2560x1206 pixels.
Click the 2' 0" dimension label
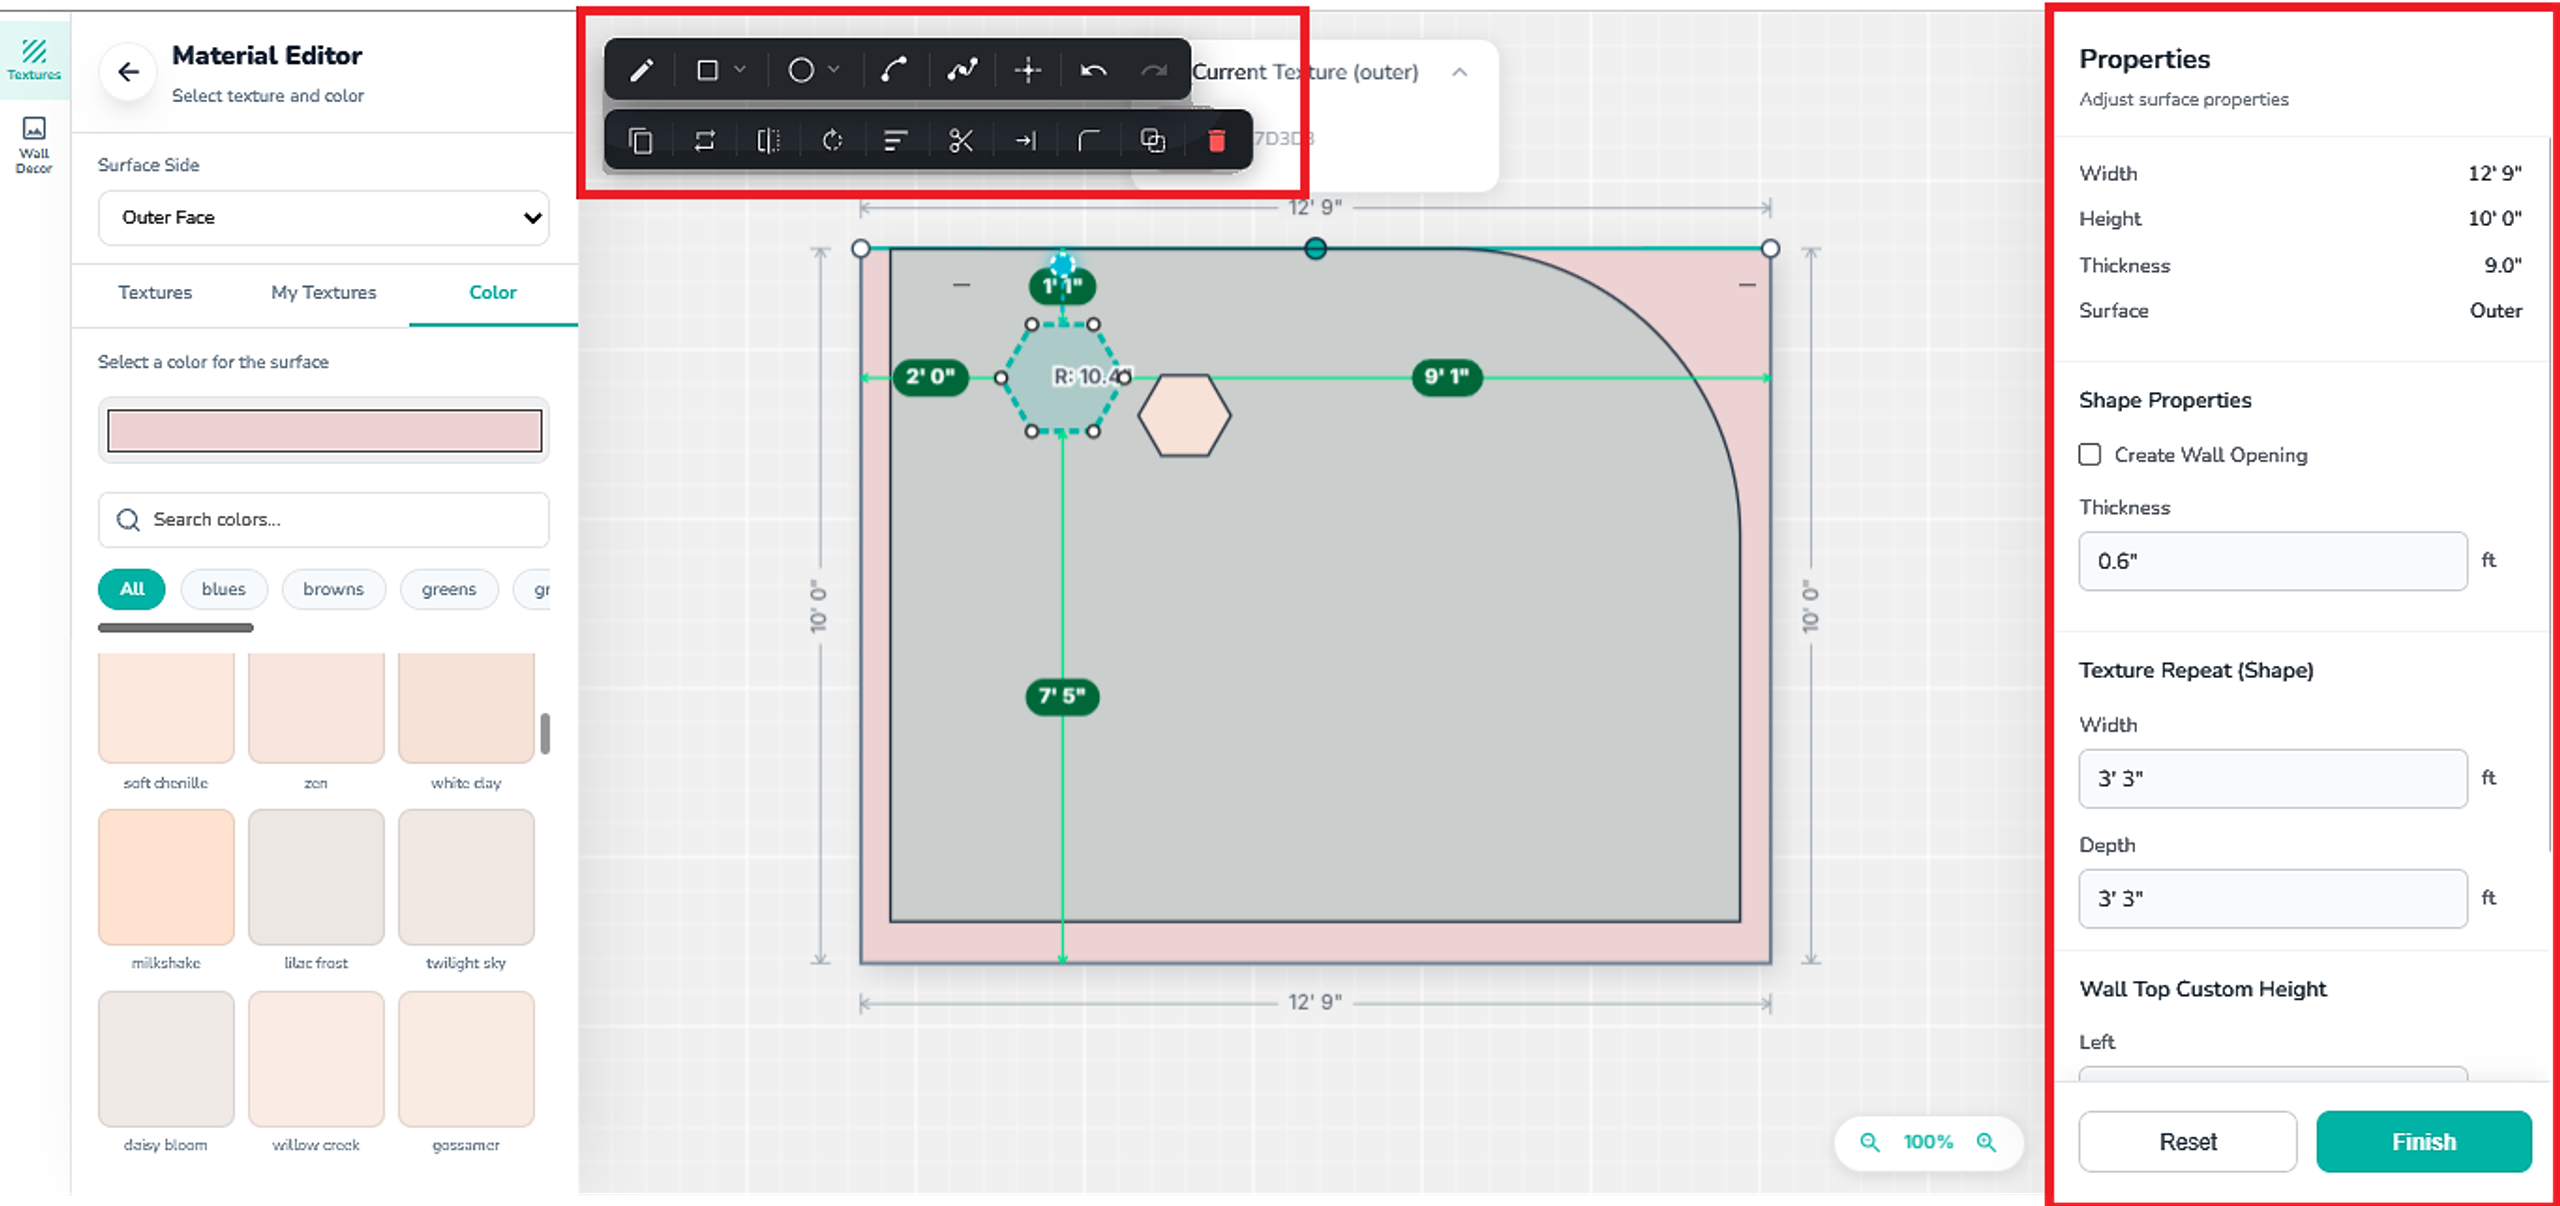930,377
